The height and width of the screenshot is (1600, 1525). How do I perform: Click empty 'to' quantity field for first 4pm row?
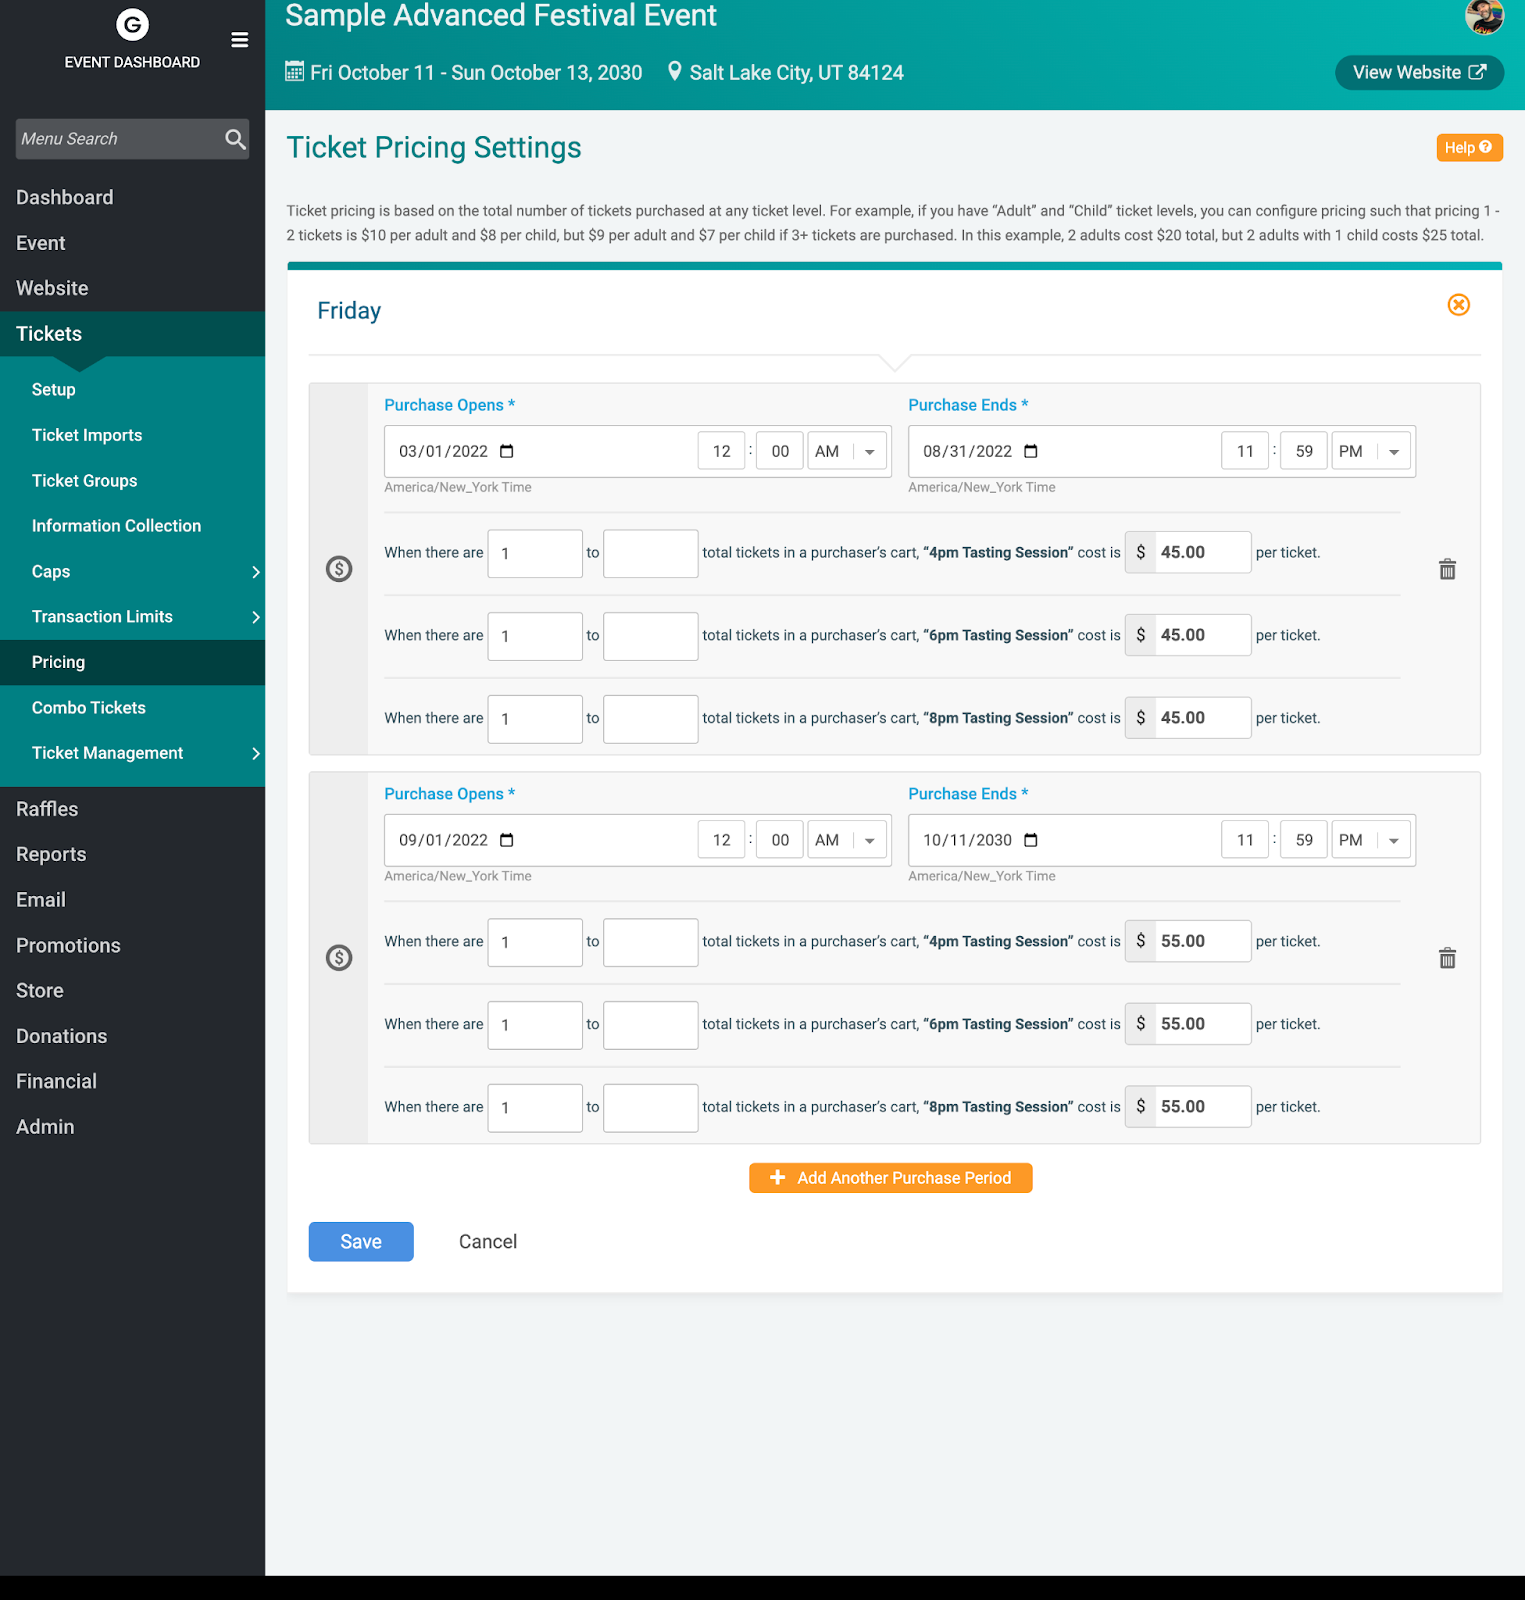click(x=651, y=553)
